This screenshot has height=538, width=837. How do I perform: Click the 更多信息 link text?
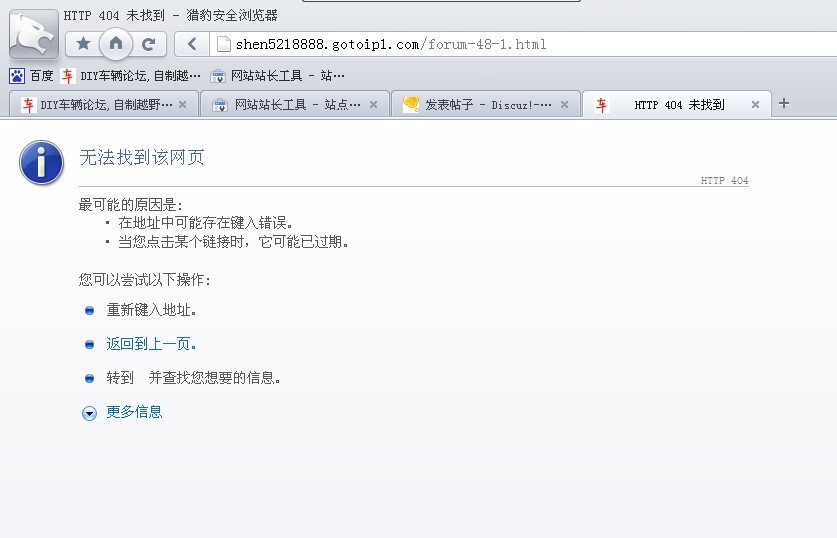pos(134,412)
